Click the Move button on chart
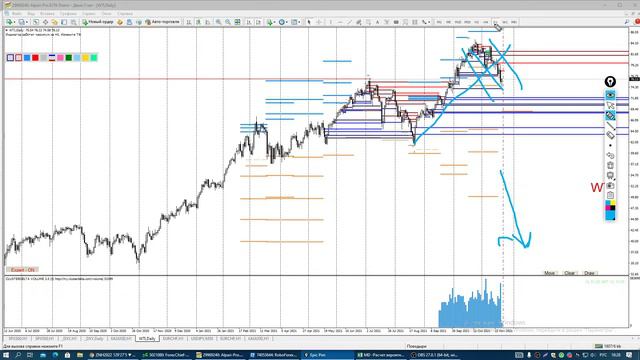This screenshot has width=640, height=360. point(549,273)
